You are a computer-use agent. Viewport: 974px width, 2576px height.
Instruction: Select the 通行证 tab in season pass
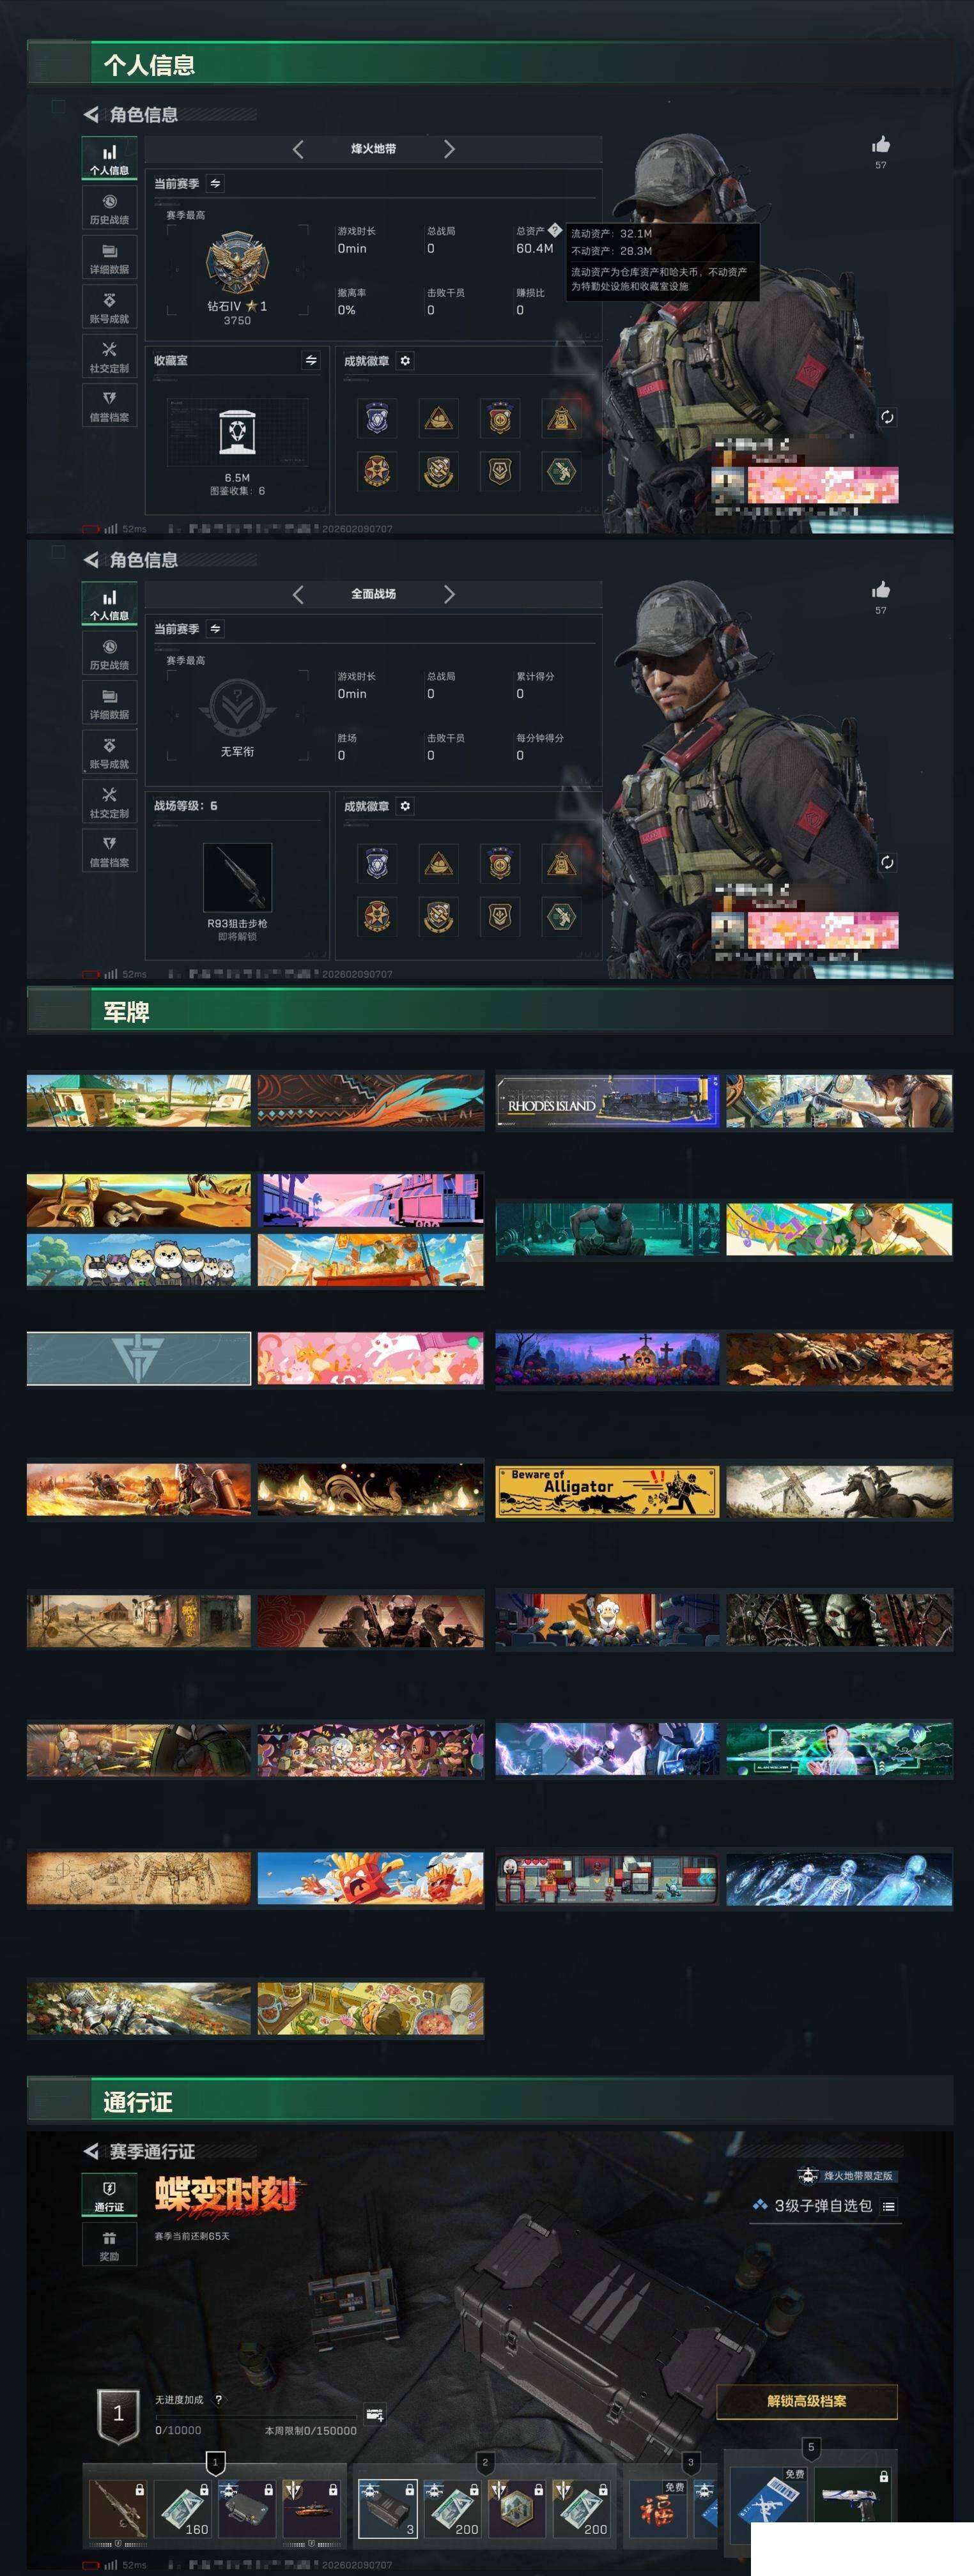109,2195
